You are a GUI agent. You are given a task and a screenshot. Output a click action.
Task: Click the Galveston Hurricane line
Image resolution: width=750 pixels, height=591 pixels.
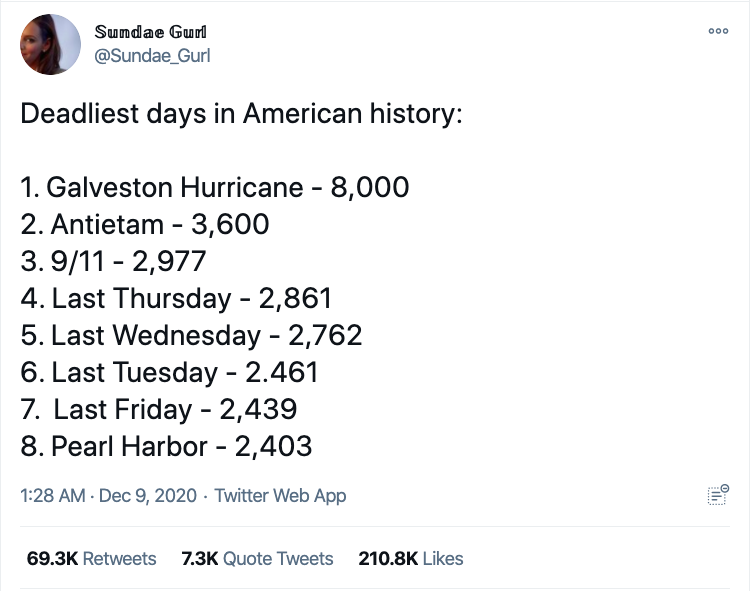coord(215,187)
